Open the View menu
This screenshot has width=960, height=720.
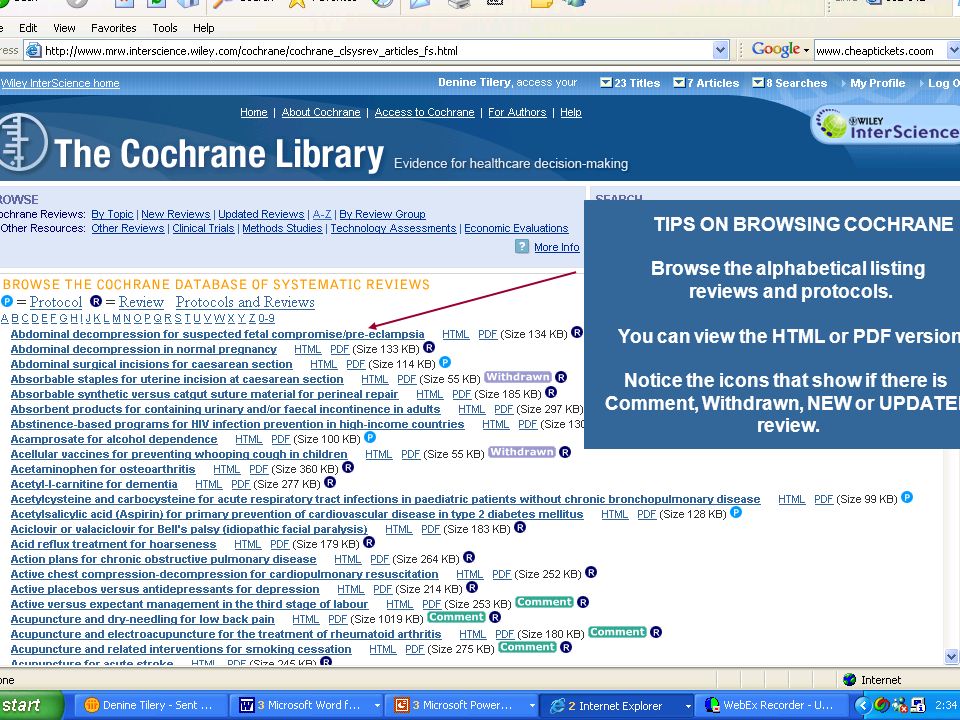(x=64, y=28)
